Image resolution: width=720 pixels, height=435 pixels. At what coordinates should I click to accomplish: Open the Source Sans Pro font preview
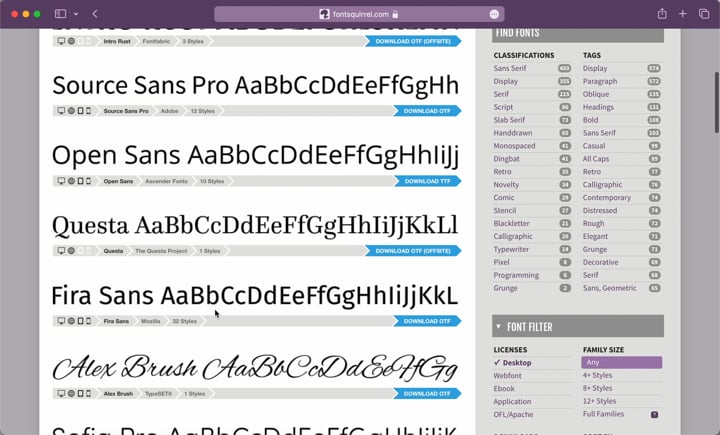click(255, 85)
